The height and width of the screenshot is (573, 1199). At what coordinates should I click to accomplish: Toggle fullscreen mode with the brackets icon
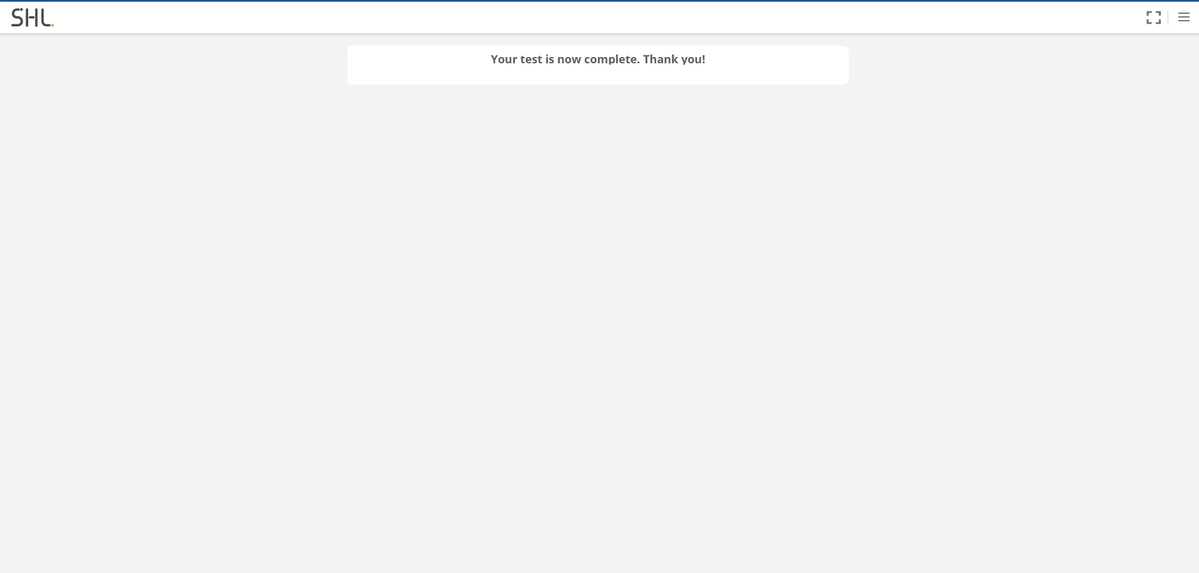(1153, 18)
